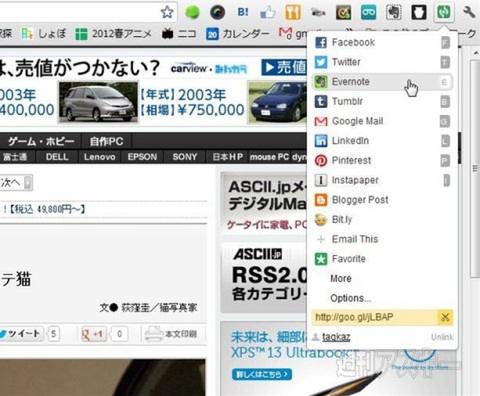The image size is (480, 396).
Task: Open the デジタルMa mail magazine banner
Action: coord(265,202)
